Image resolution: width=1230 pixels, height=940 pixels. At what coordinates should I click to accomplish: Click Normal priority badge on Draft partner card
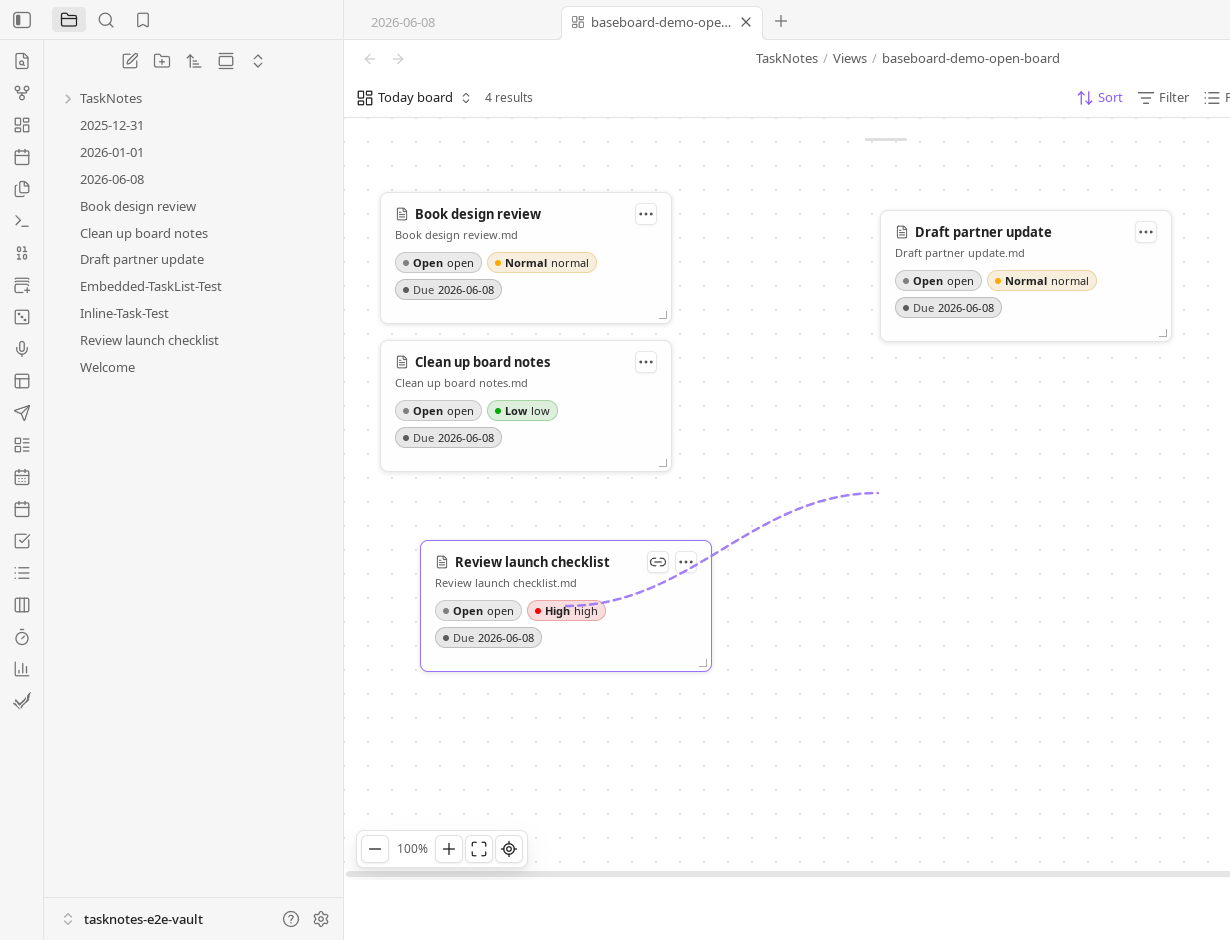1042,281
